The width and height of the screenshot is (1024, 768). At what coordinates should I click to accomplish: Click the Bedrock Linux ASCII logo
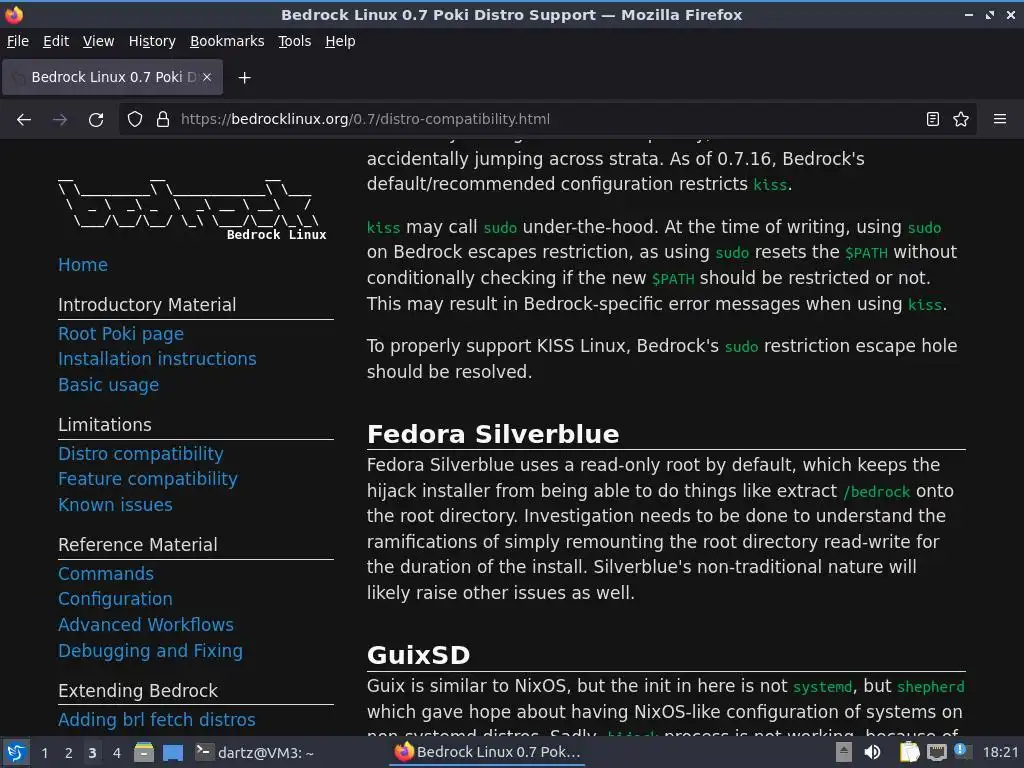point(191,209)
